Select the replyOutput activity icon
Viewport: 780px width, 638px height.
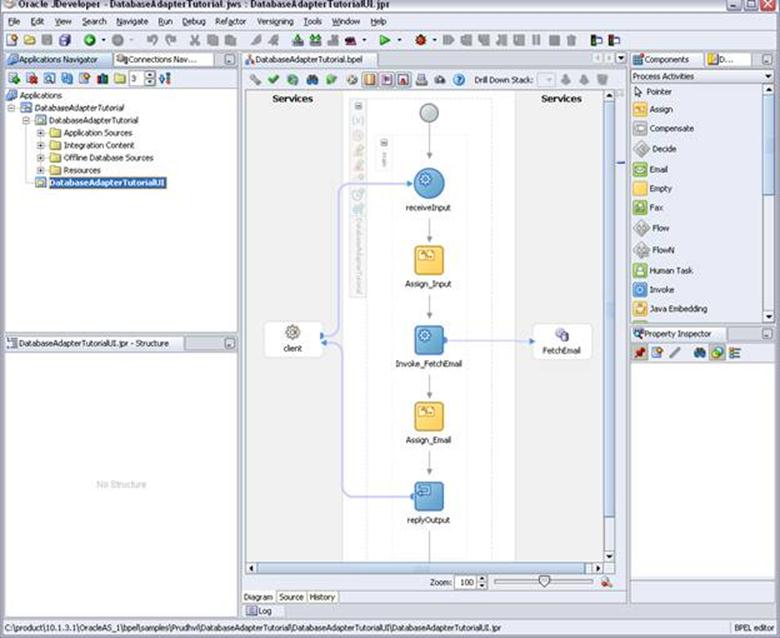tap(429, 496)
